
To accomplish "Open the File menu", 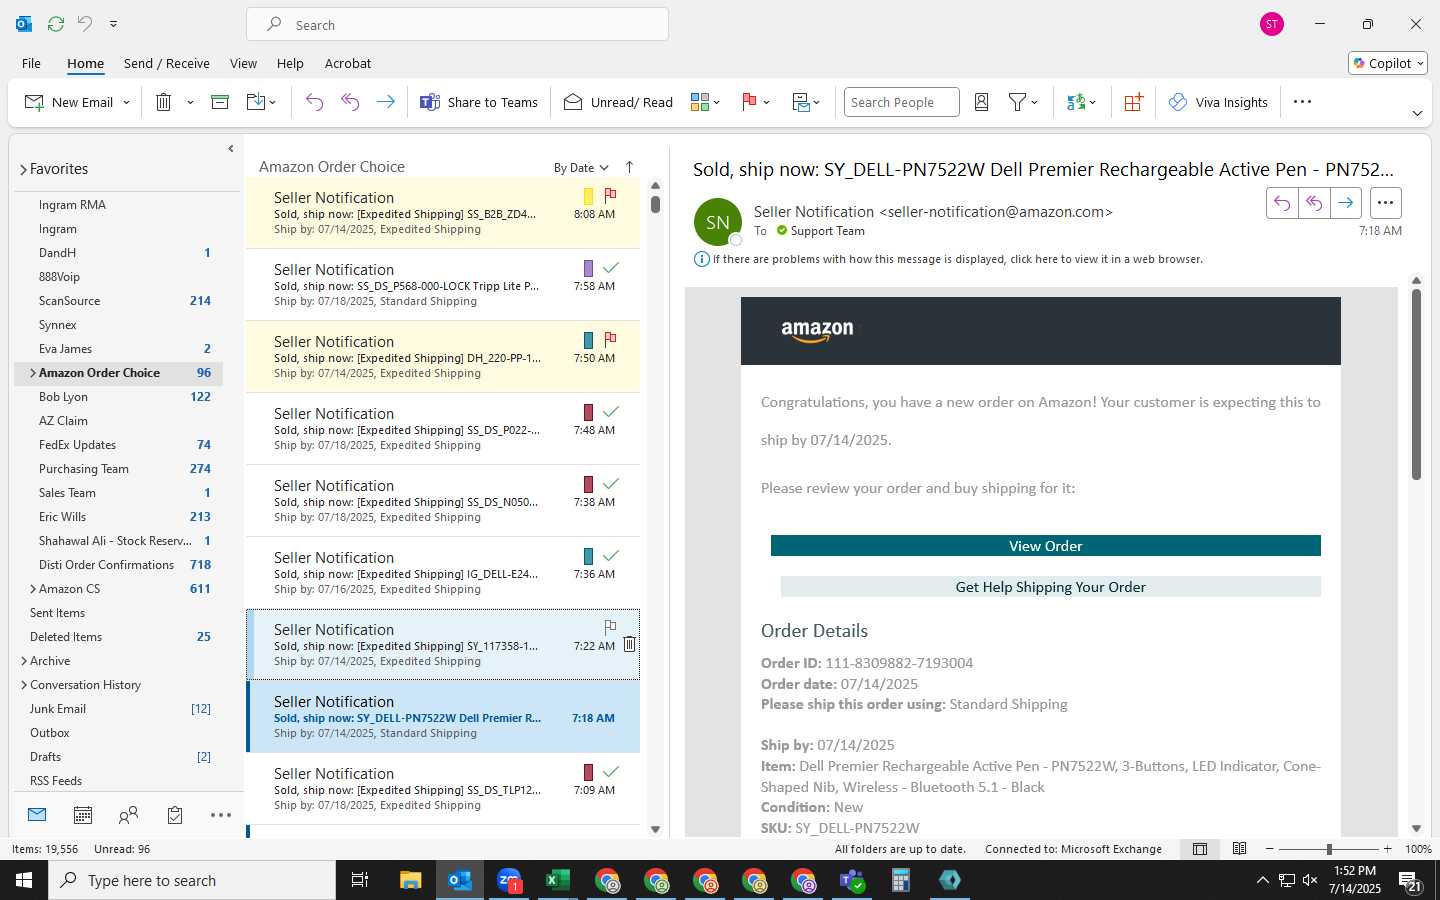I will (x=31, y=63).
